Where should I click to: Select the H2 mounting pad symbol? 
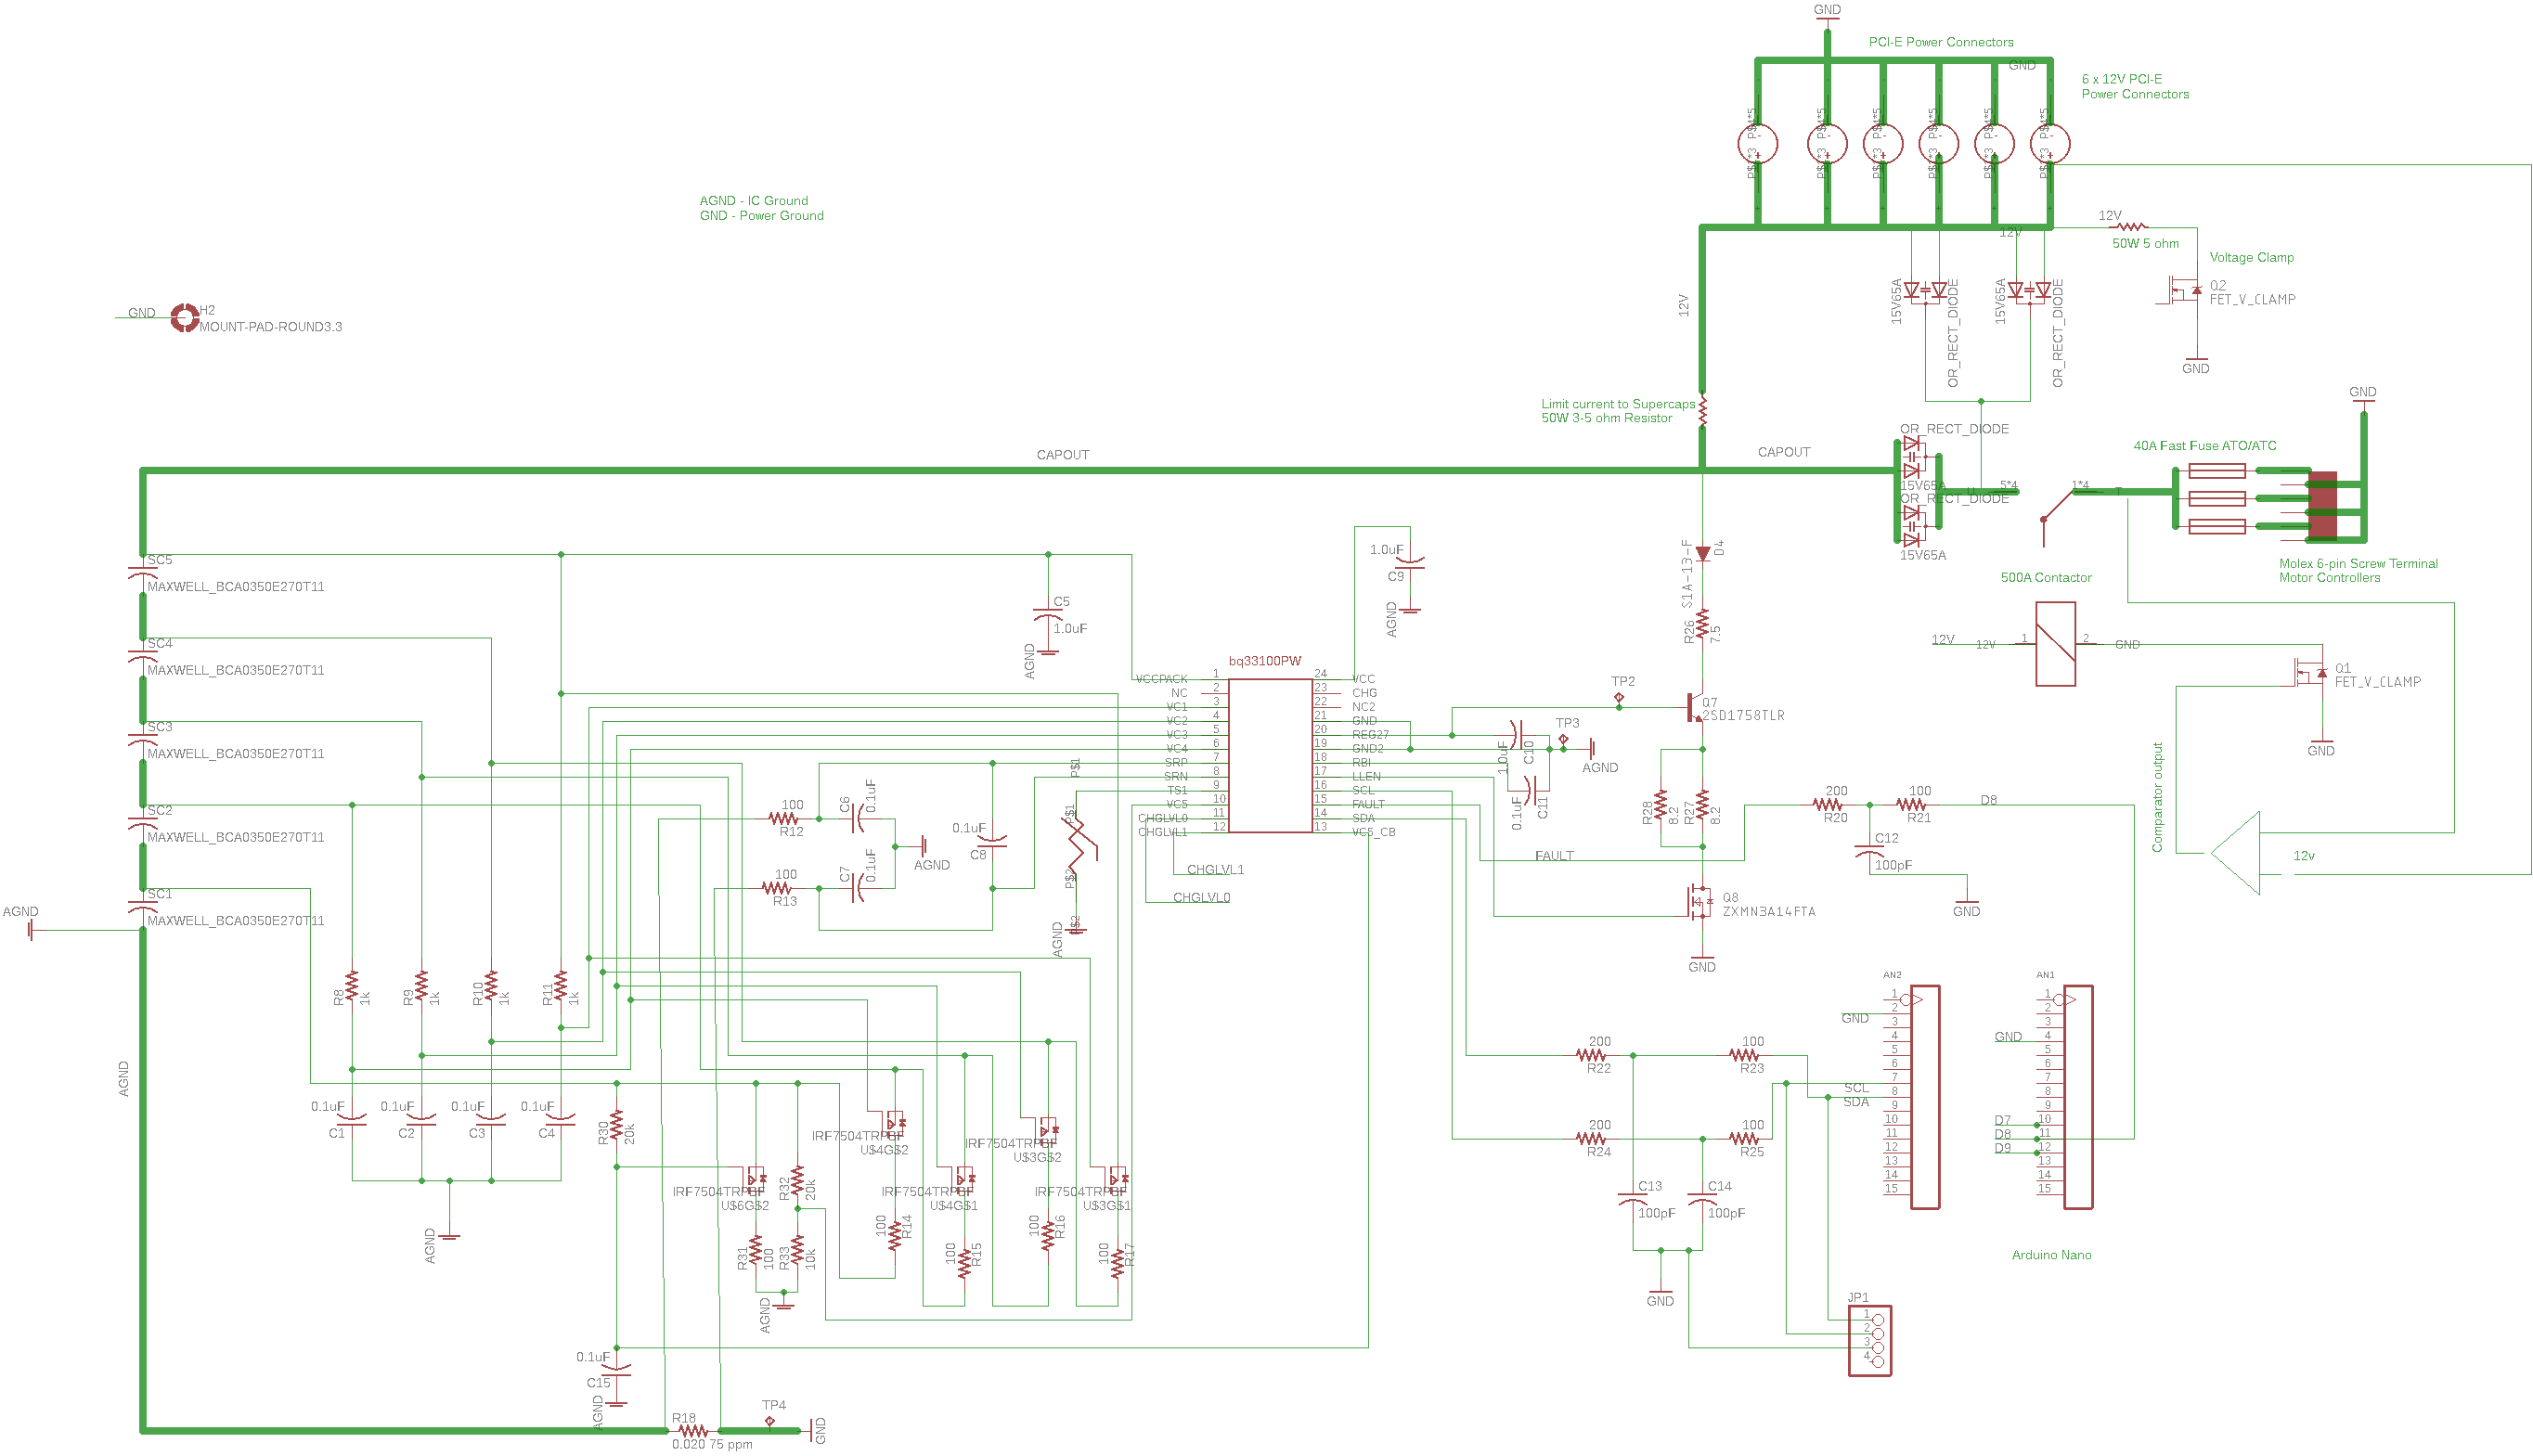[x=184, y=317]
